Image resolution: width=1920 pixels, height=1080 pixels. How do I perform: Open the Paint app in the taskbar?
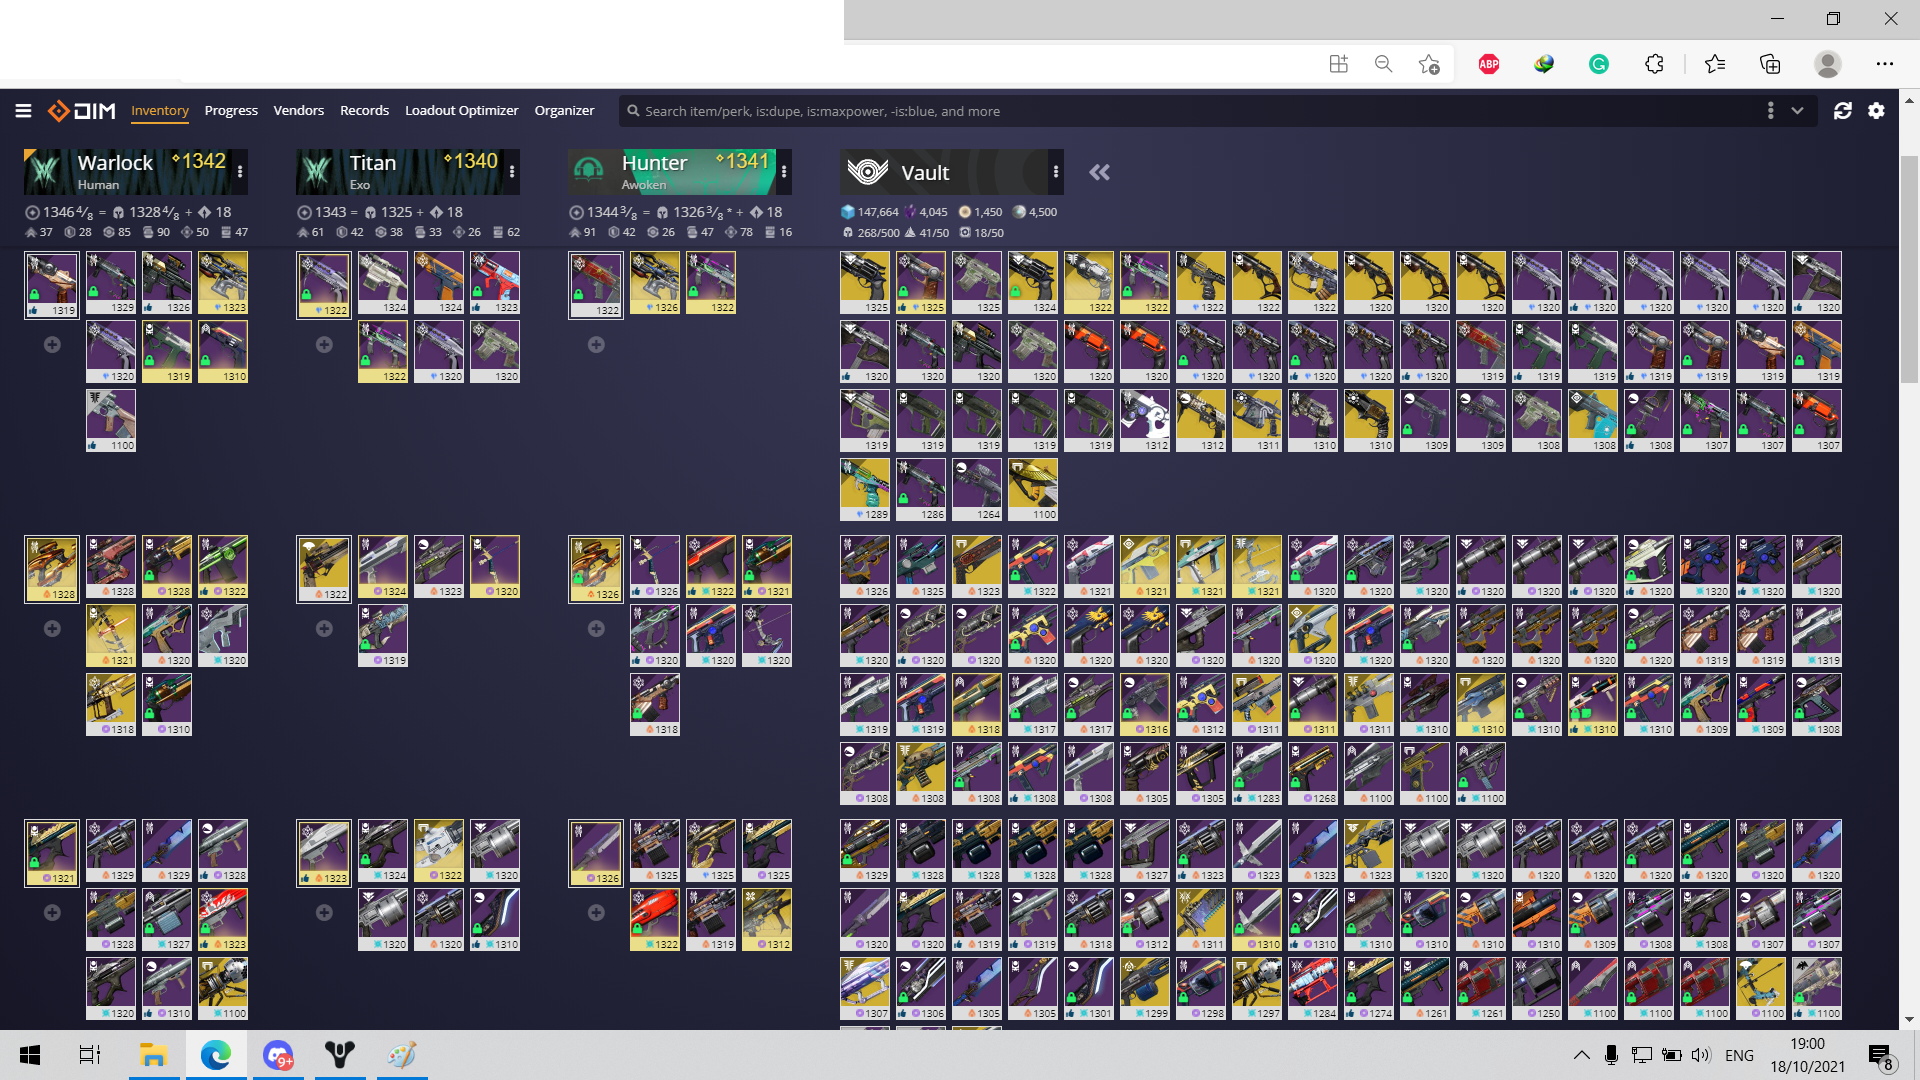point(402,1055)
